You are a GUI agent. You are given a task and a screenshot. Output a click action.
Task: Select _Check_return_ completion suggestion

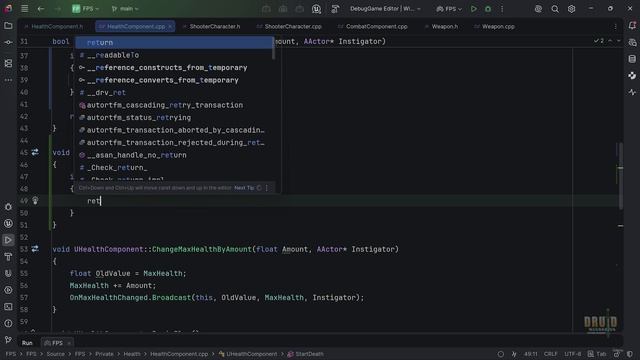[x=174, y=168]
